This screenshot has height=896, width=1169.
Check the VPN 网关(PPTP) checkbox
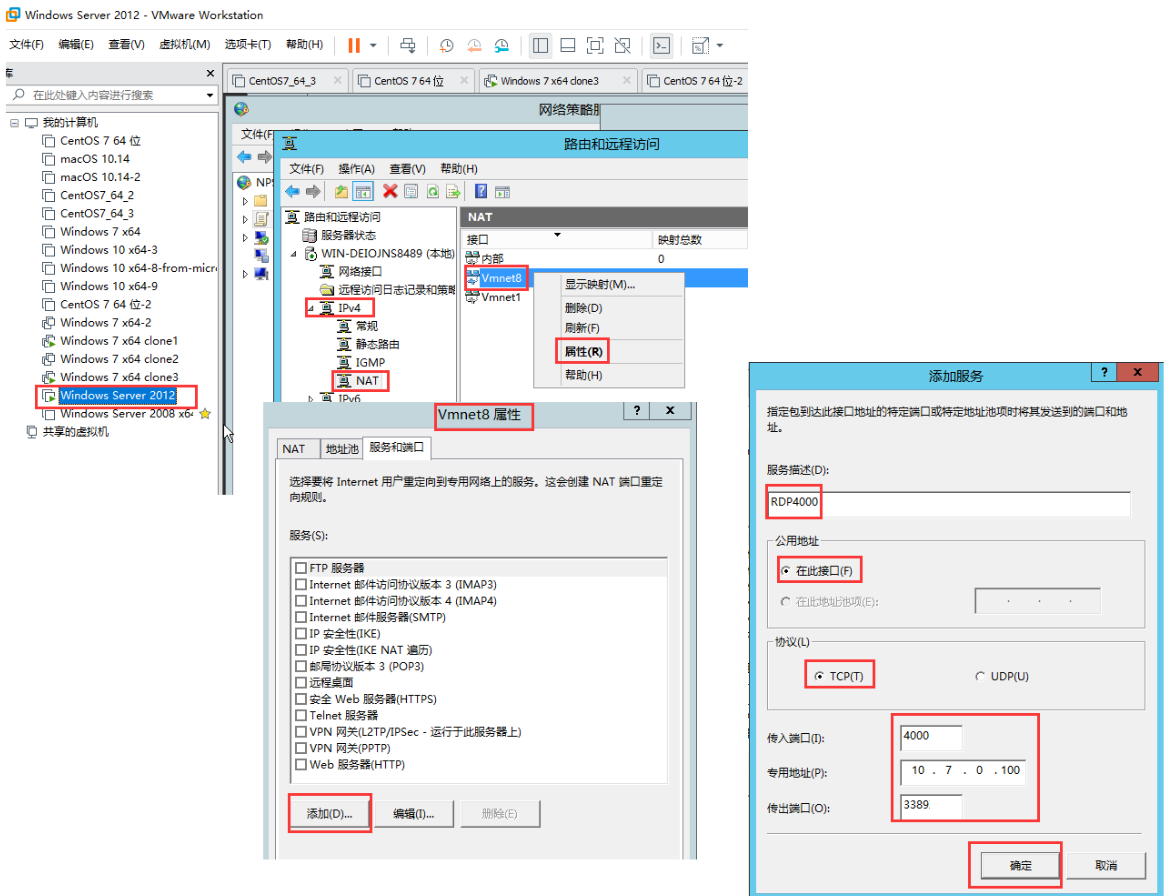point(301,748)
